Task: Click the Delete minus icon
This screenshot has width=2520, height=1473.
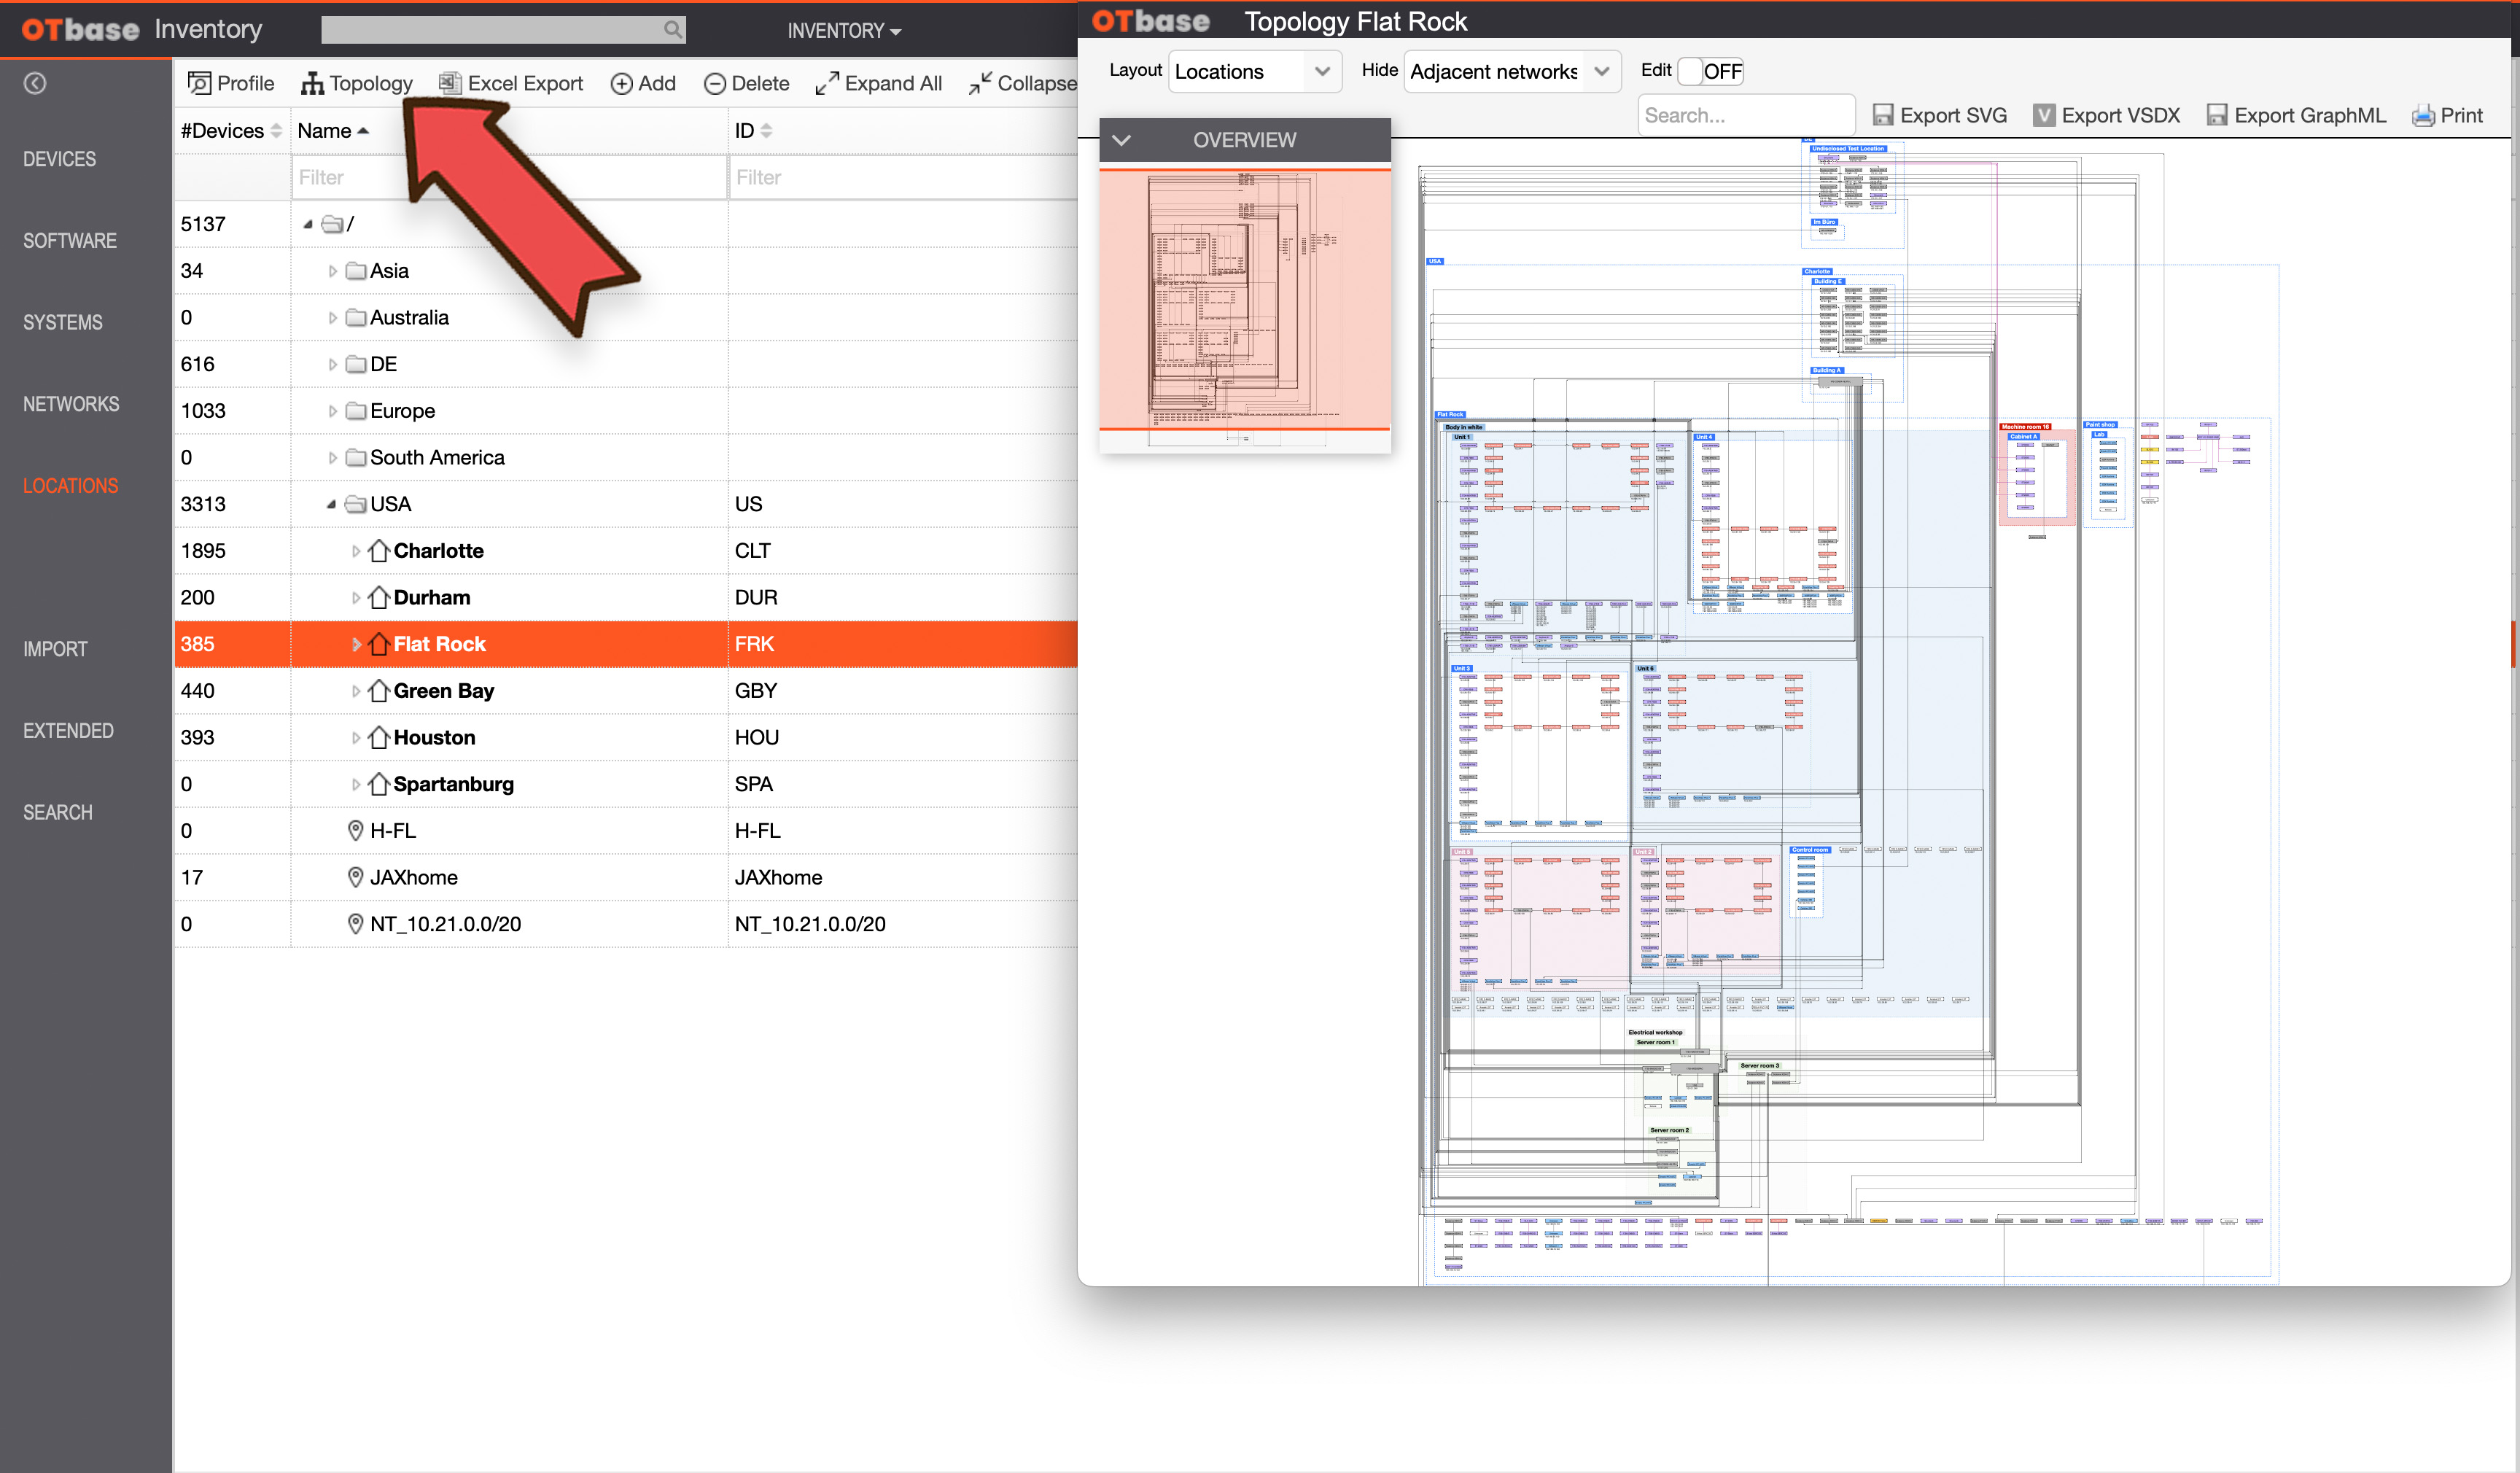Action: pos(715,84)
